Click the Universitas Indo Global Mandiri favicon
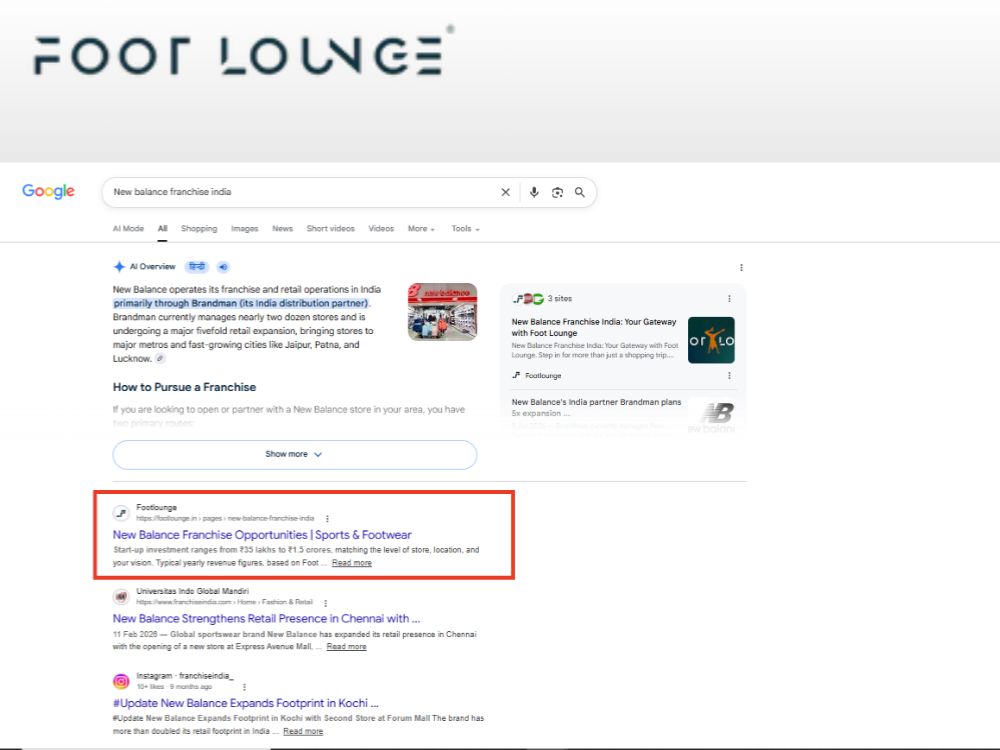The height and width of the screenshot is (750, 1000). pyautogui.click(x=121, y=597)
